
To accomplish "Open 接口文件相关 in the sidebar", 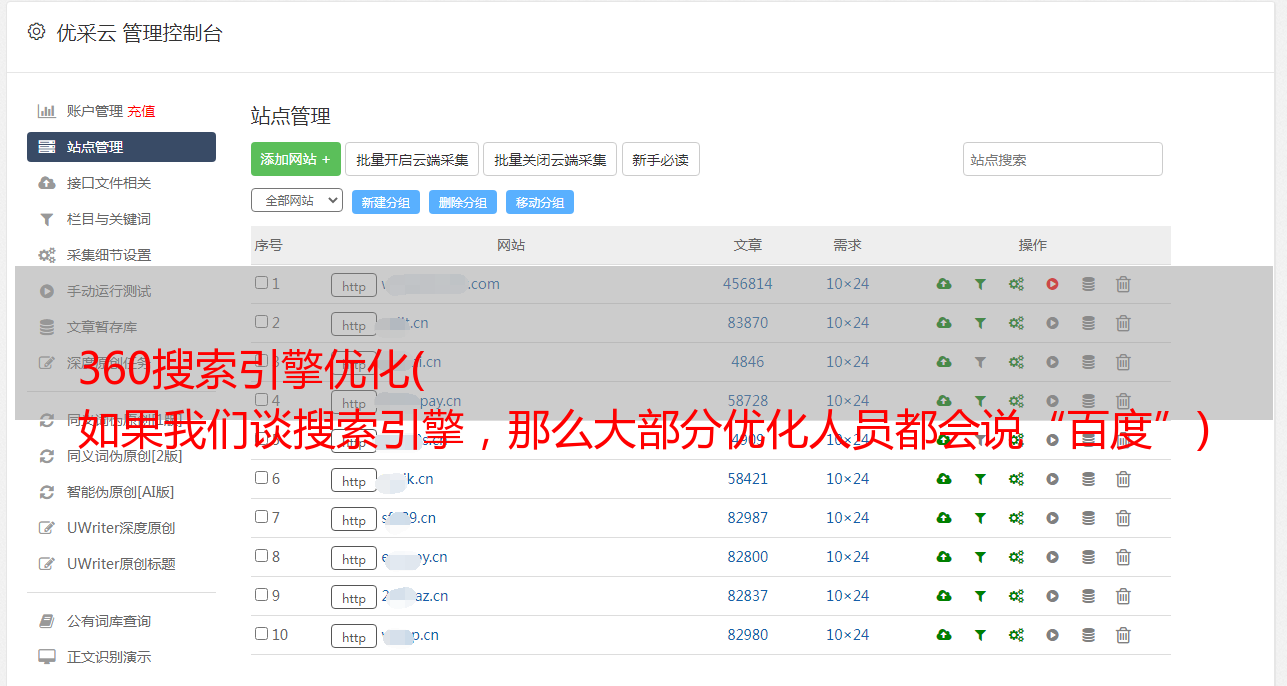I will [x=109, y=183].
